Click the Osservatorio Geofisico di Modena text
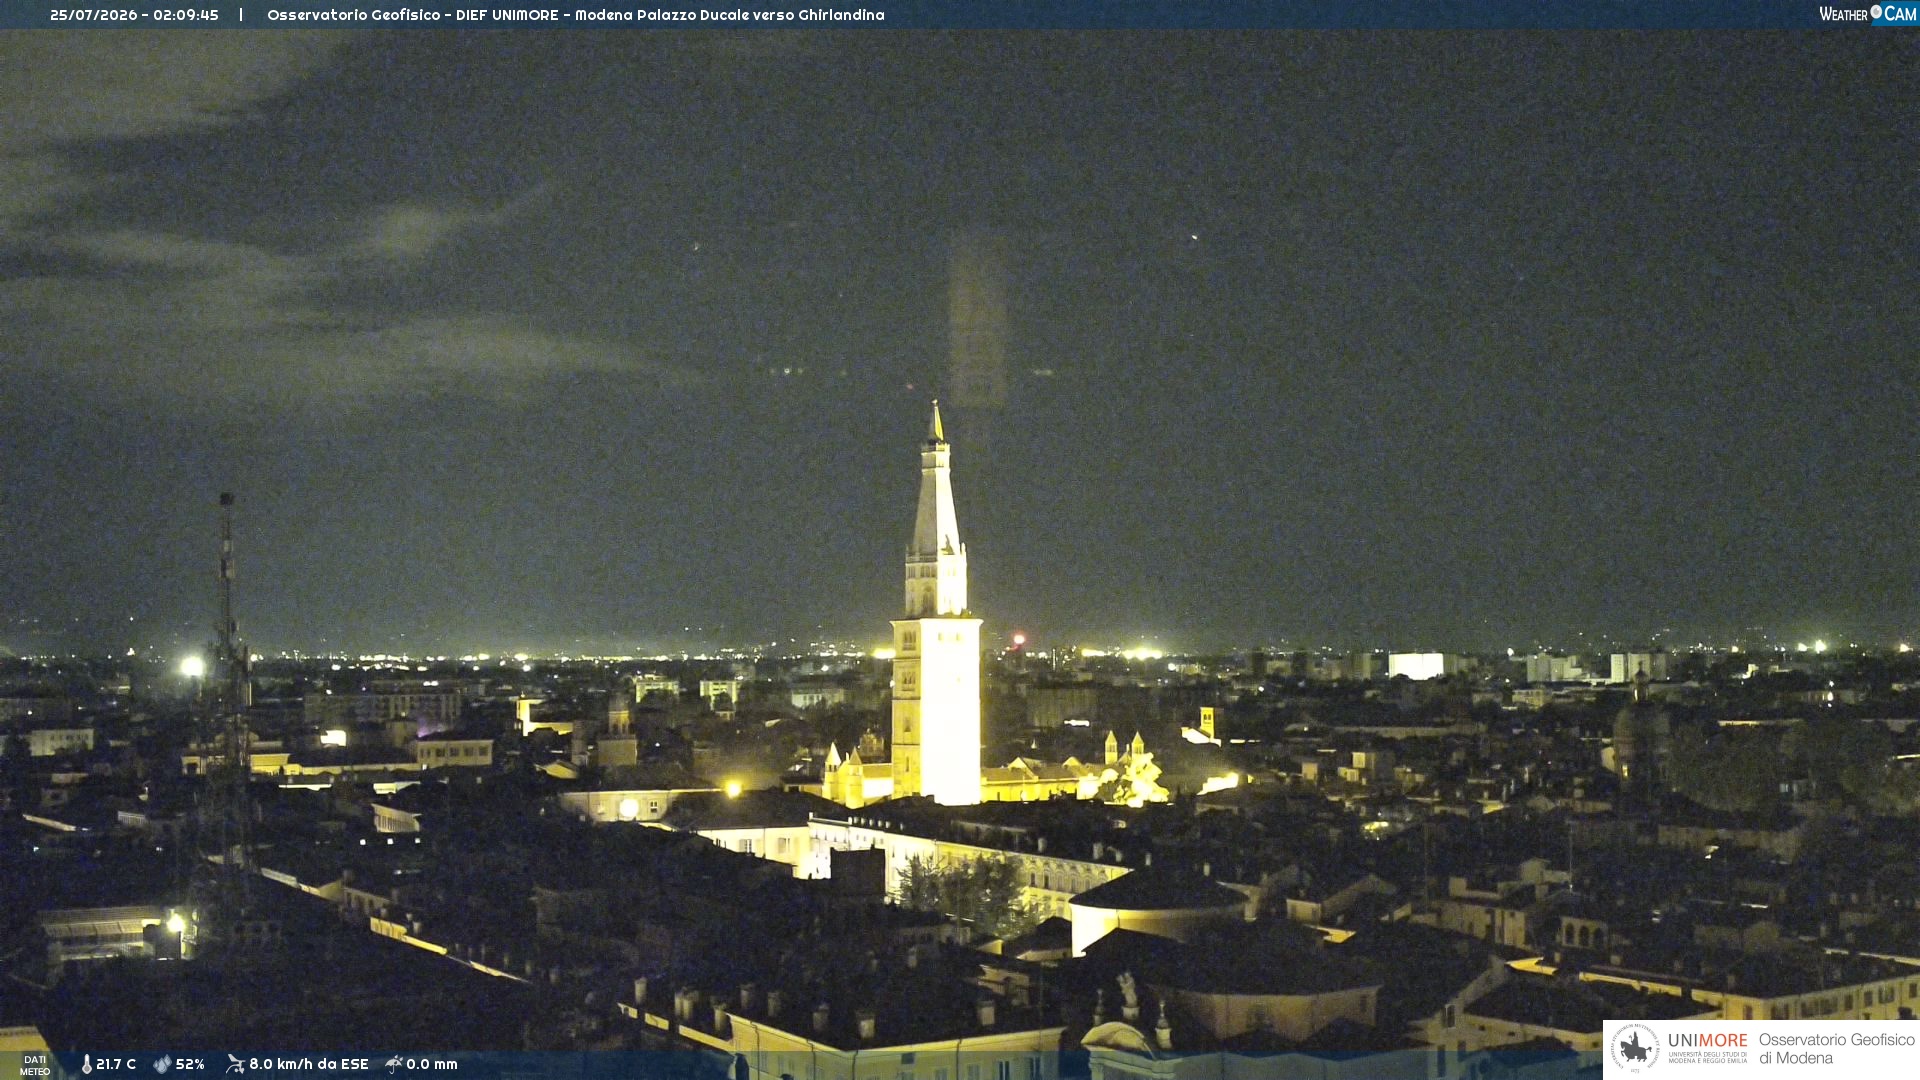Viewport: 1920px width, 1080px height. tap(1836, 1049)
